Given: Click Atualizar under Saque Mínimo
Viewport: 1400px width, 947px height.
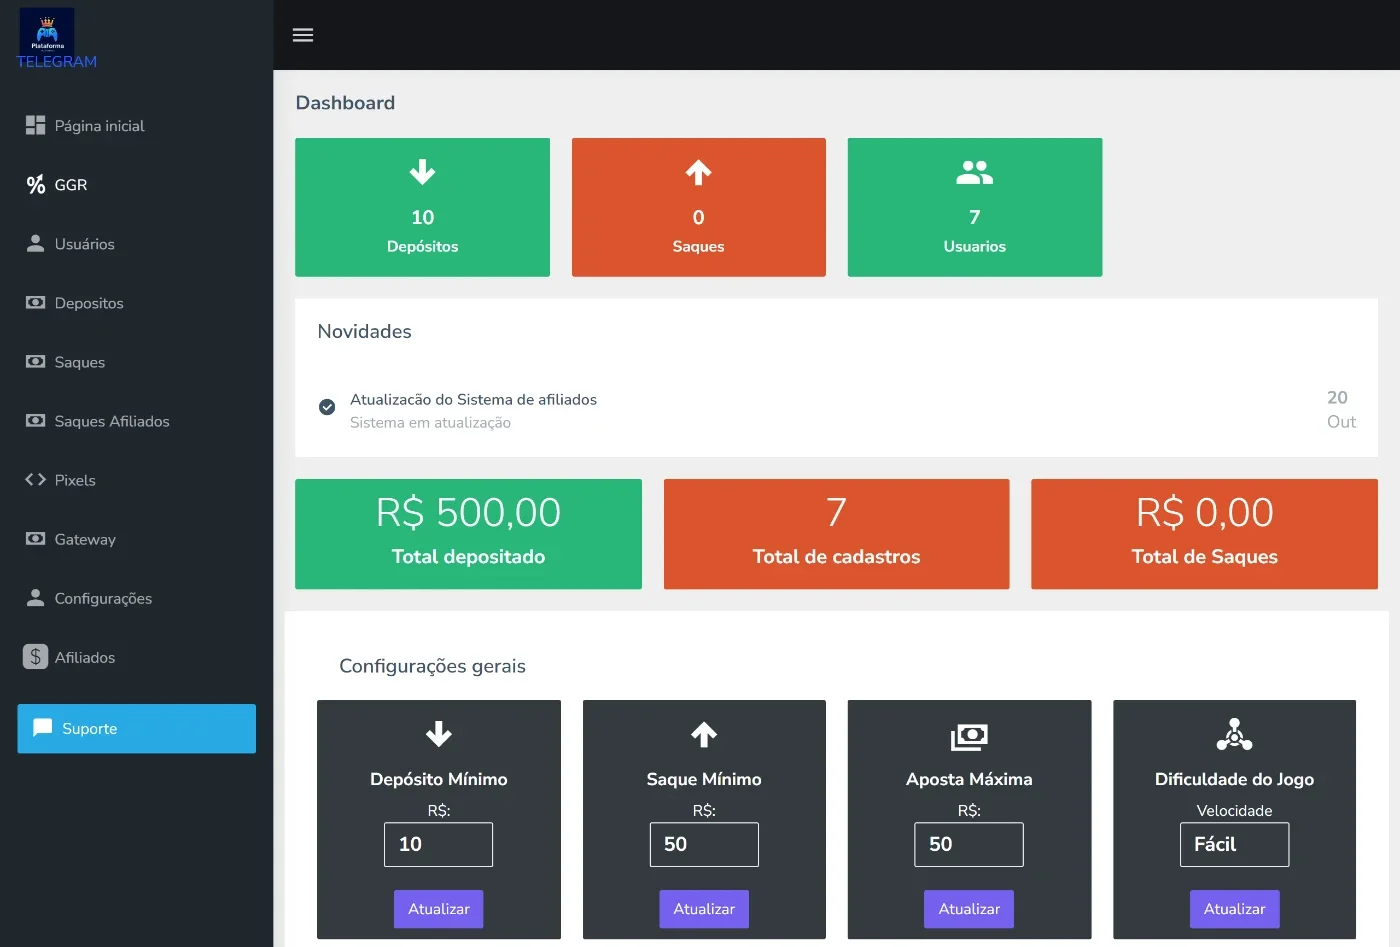Looking at the screenshot, I should tap(704, 909).
